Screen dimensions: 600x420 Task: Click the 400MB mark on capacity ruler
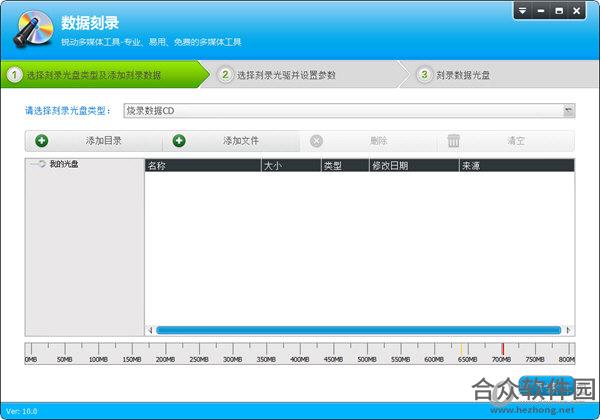[300, 360]
